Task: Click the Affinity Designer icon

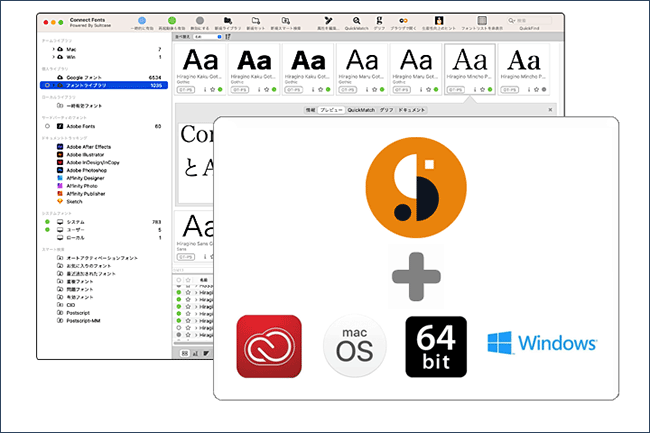Action: [x=60, y=178]
